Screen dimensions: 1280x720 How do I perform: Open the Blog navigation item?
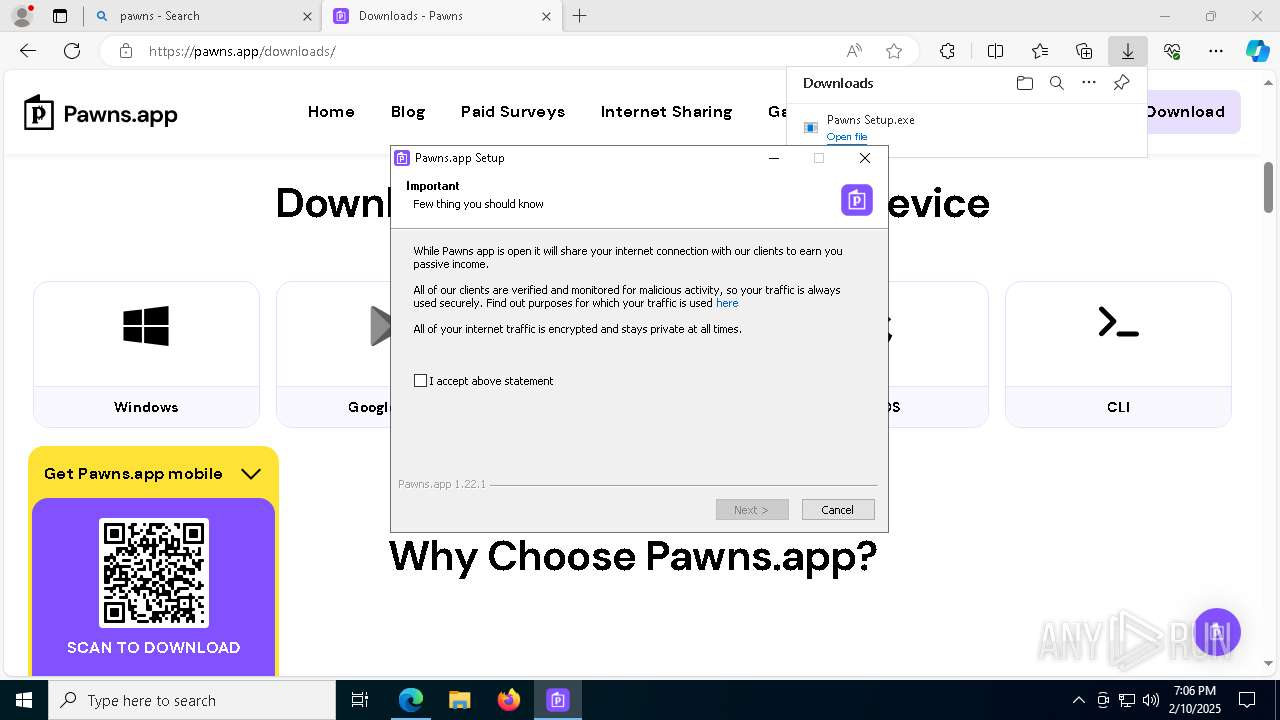point(408,112)
